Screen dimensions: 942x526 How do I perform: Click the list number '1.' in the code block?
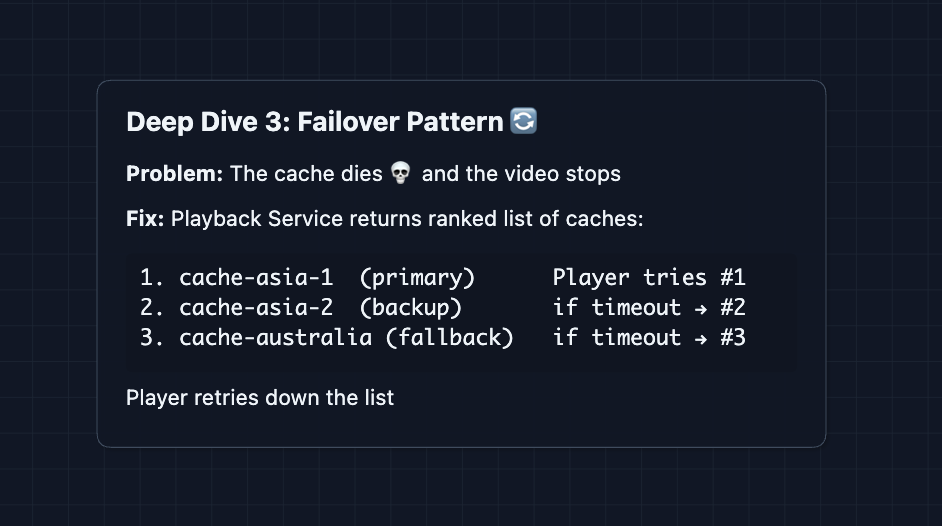pos(152,278)
